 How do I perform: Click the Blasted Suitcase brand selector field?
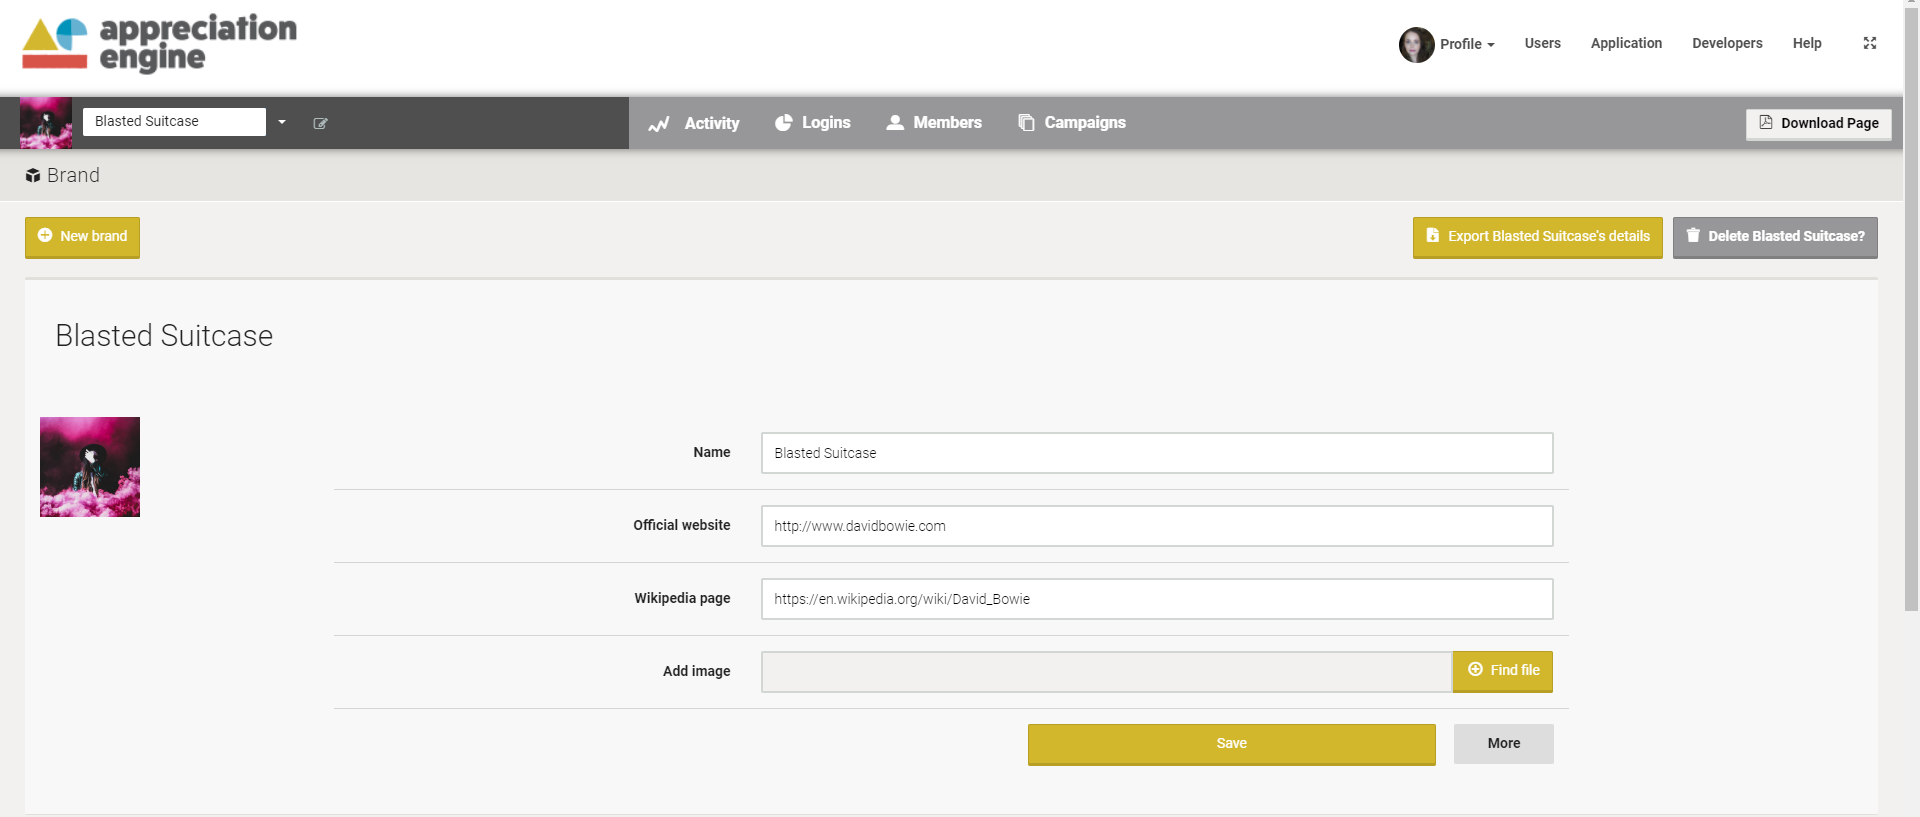[x=174, y=121]
